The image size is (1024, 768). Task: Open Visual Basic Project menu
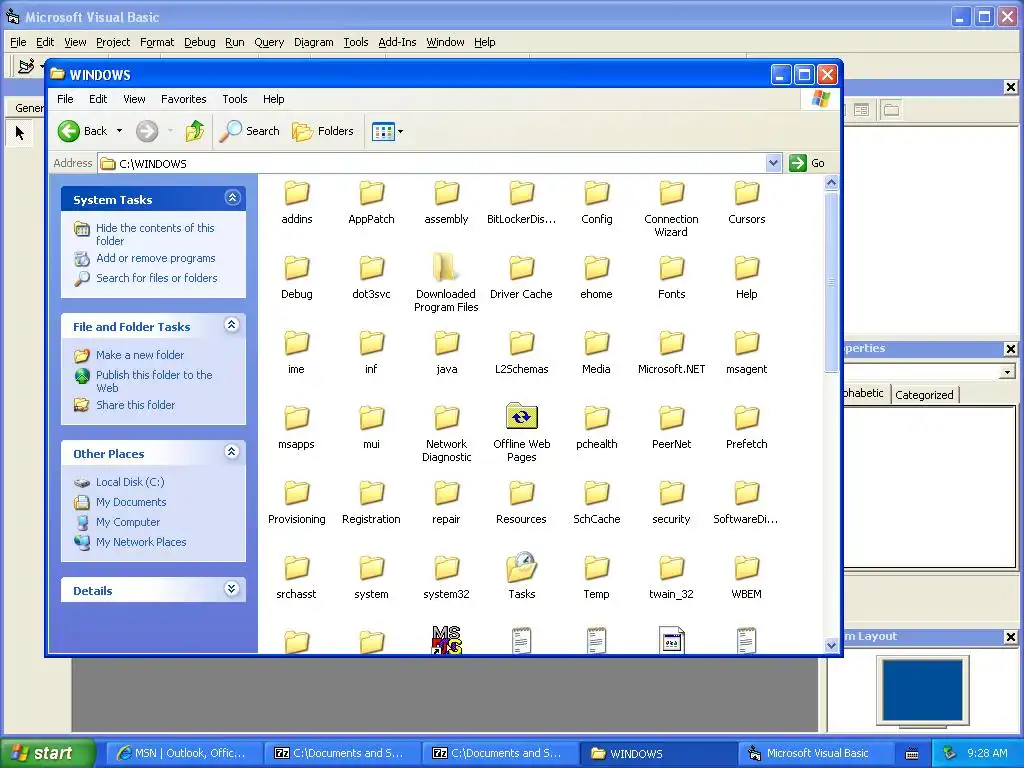(113, 42)
